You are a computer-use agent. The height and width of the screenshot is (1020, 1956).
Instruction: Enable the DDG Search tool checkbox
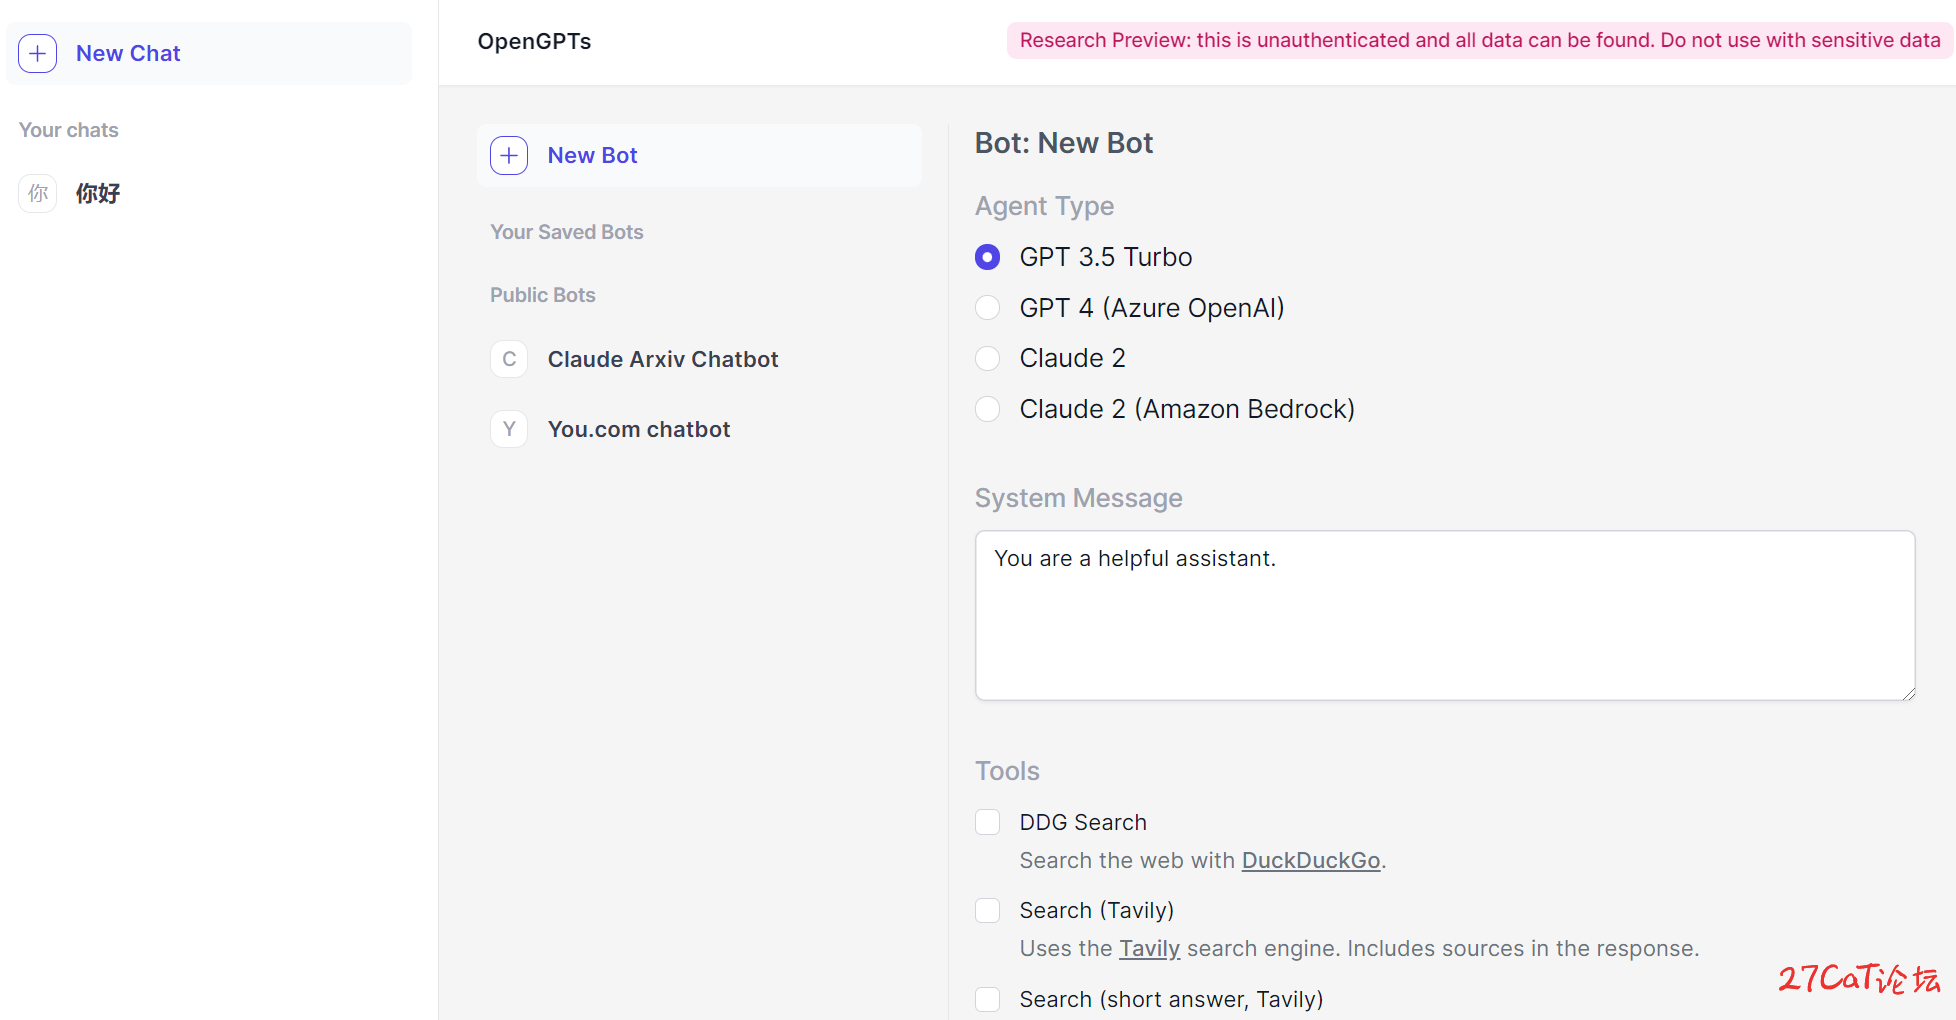987,822
